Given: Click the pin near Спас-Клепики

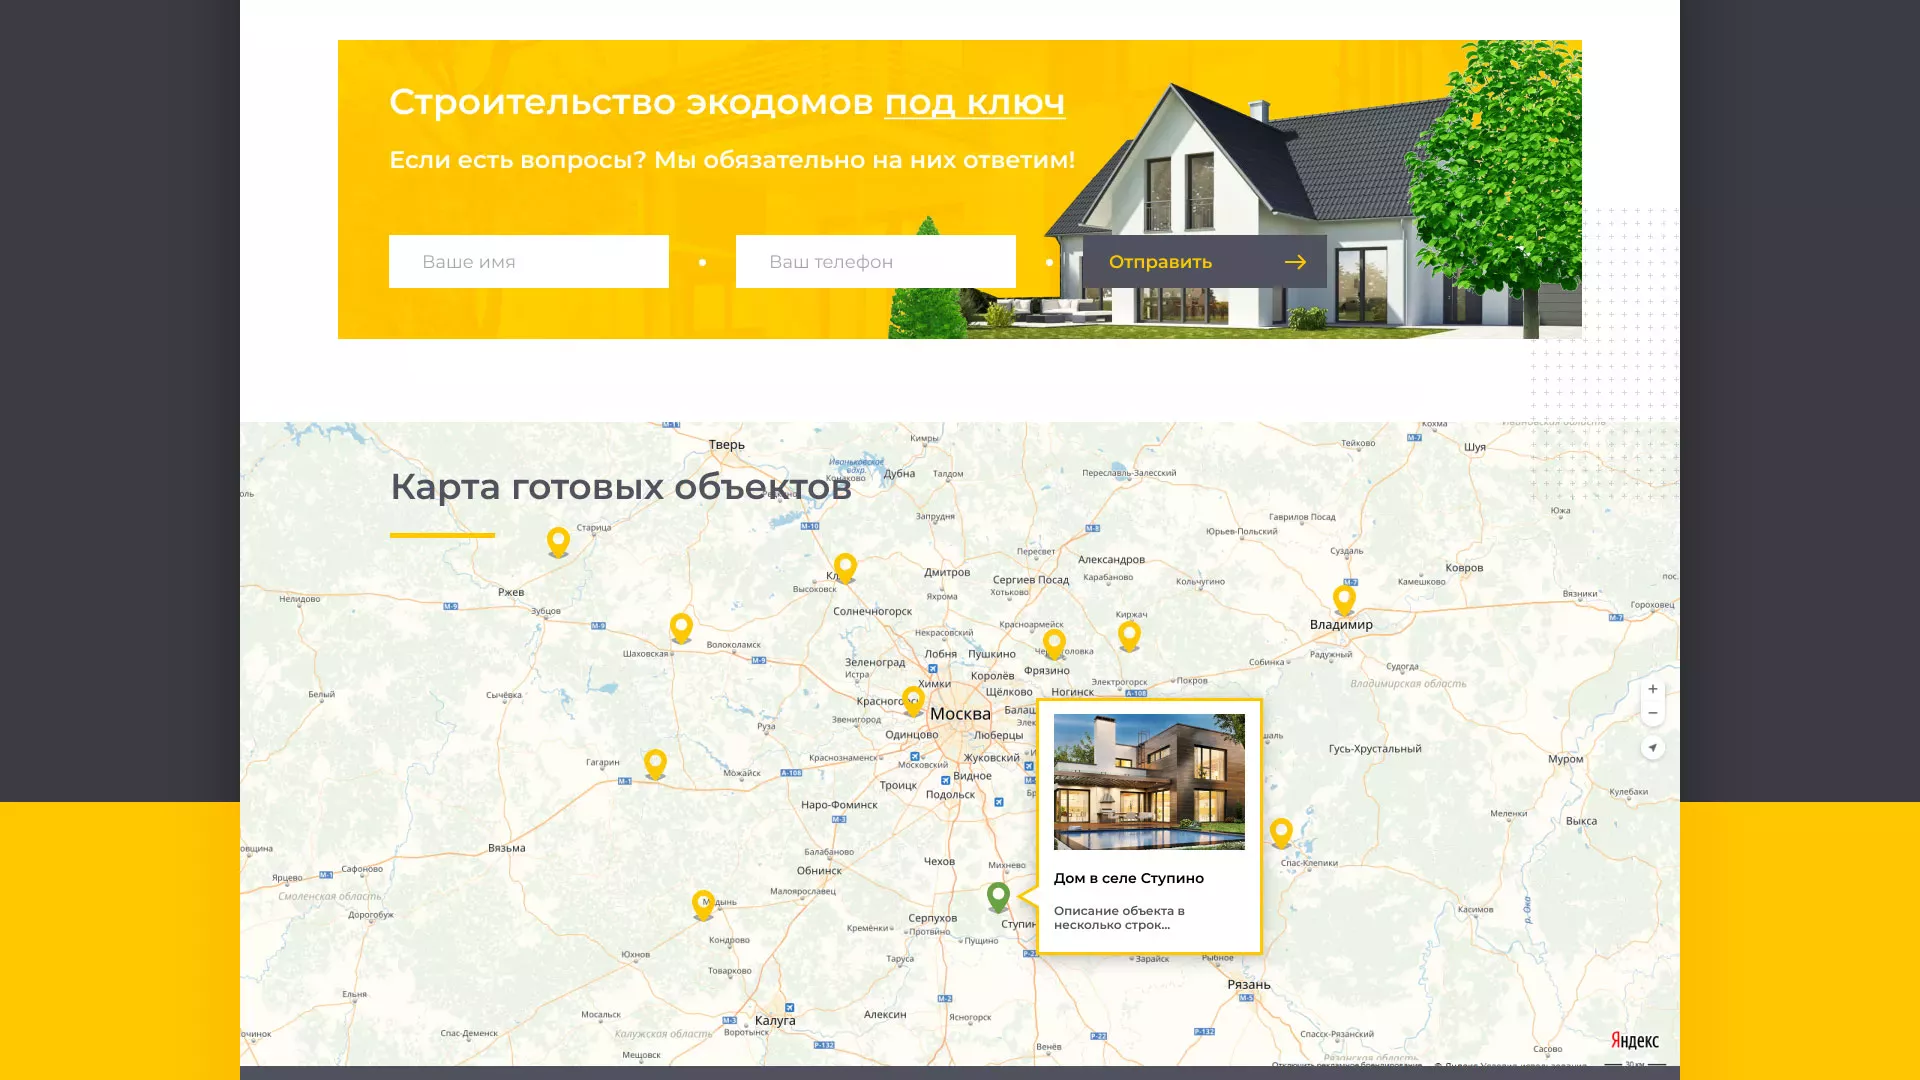Looking at the screenshot, I should [1283, 830].
